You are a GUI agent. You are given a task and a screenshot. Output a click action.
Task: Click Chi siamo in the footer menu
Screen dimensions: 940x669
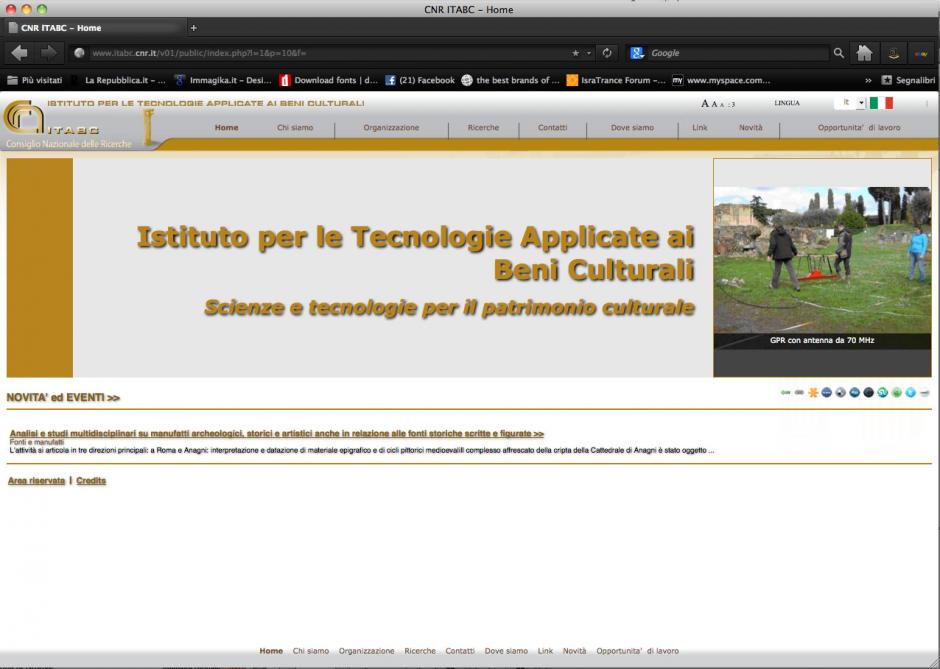[x=311, y=651]
